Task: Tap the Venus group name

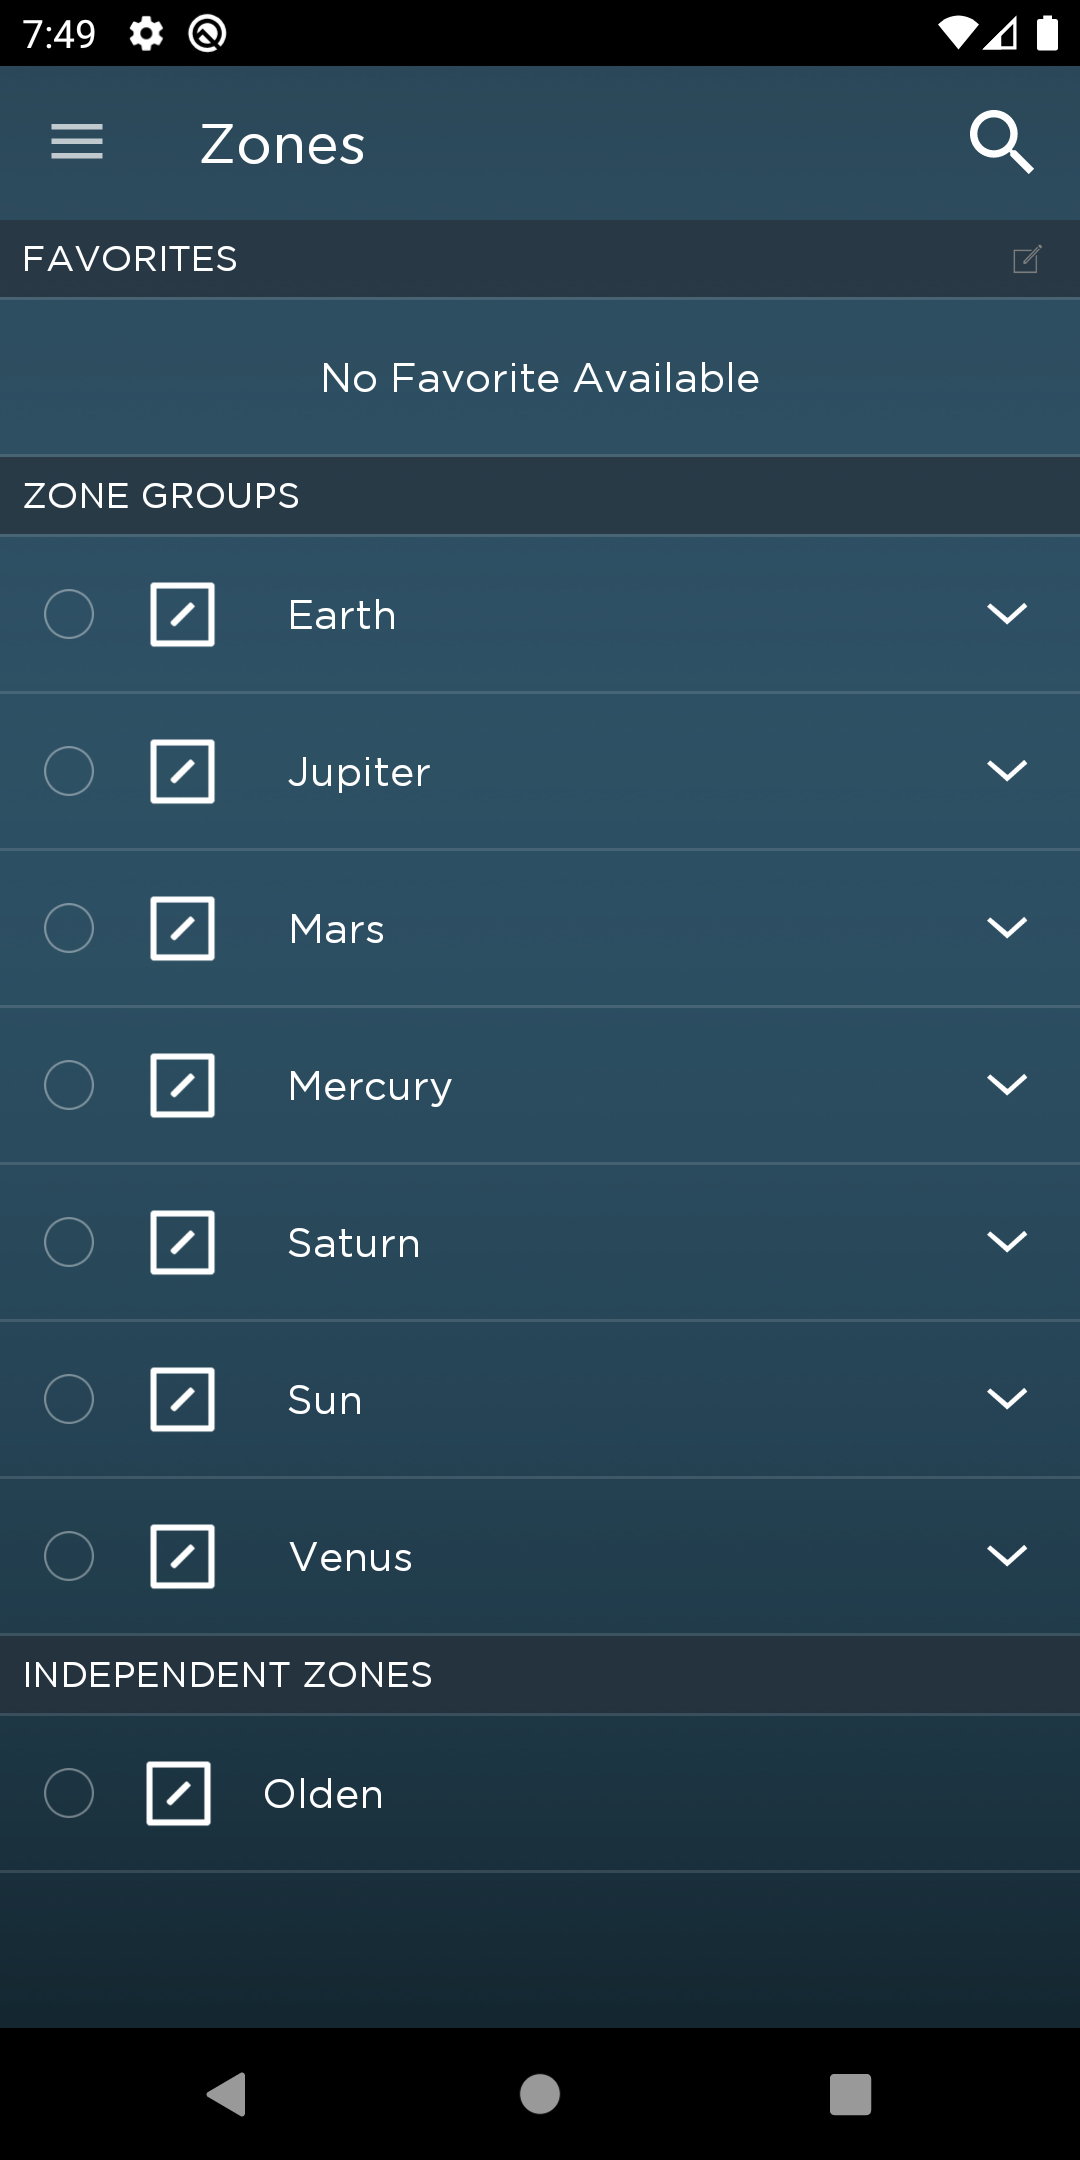Action: click(x=351, y=1557)
